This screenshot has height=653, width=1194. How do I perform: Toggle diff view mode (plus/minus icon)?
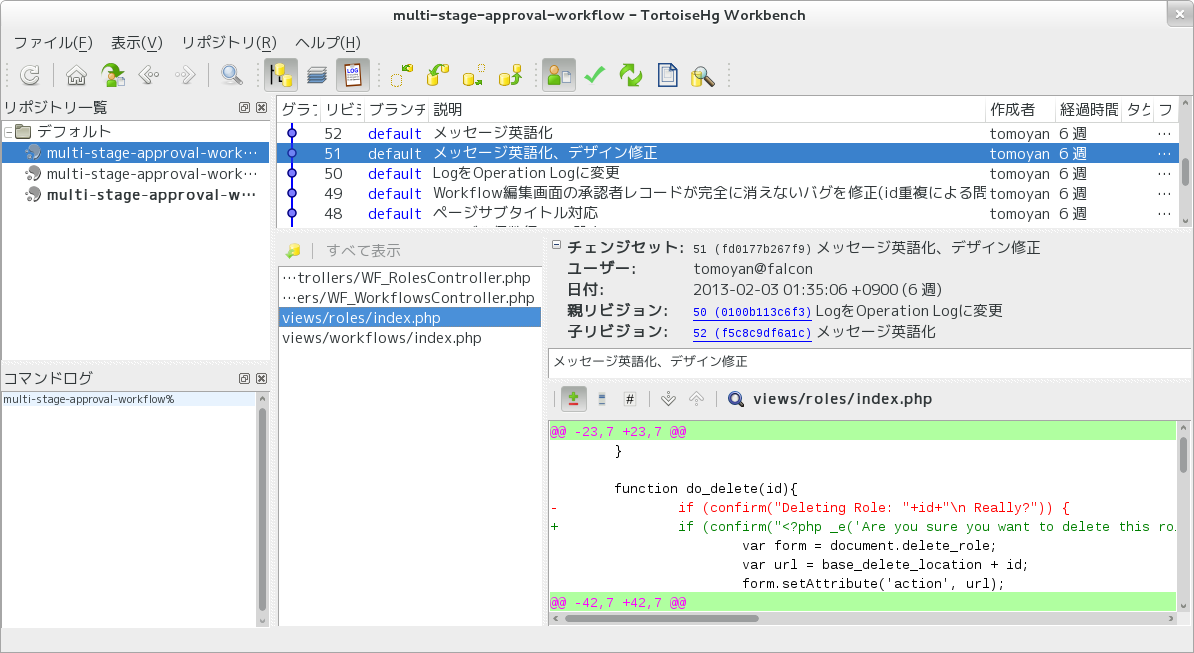573,399
